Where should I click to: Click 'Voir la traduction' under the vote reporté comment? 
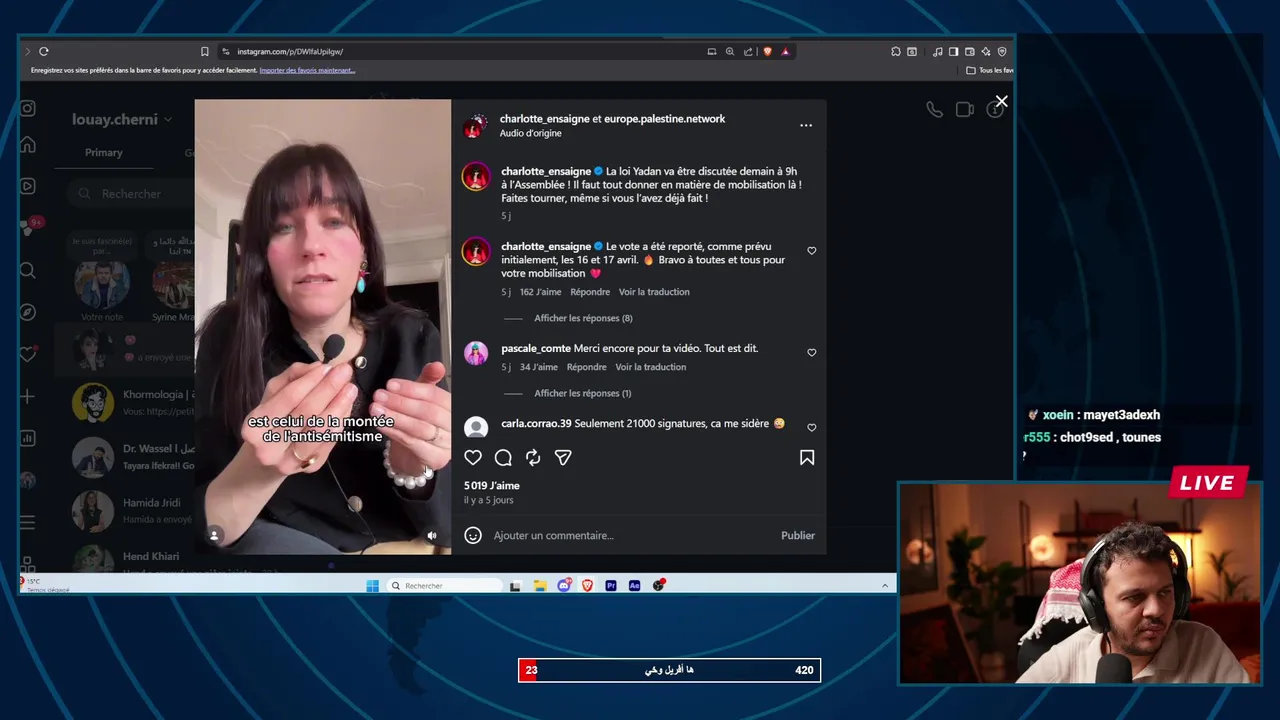tap(654, 292)
